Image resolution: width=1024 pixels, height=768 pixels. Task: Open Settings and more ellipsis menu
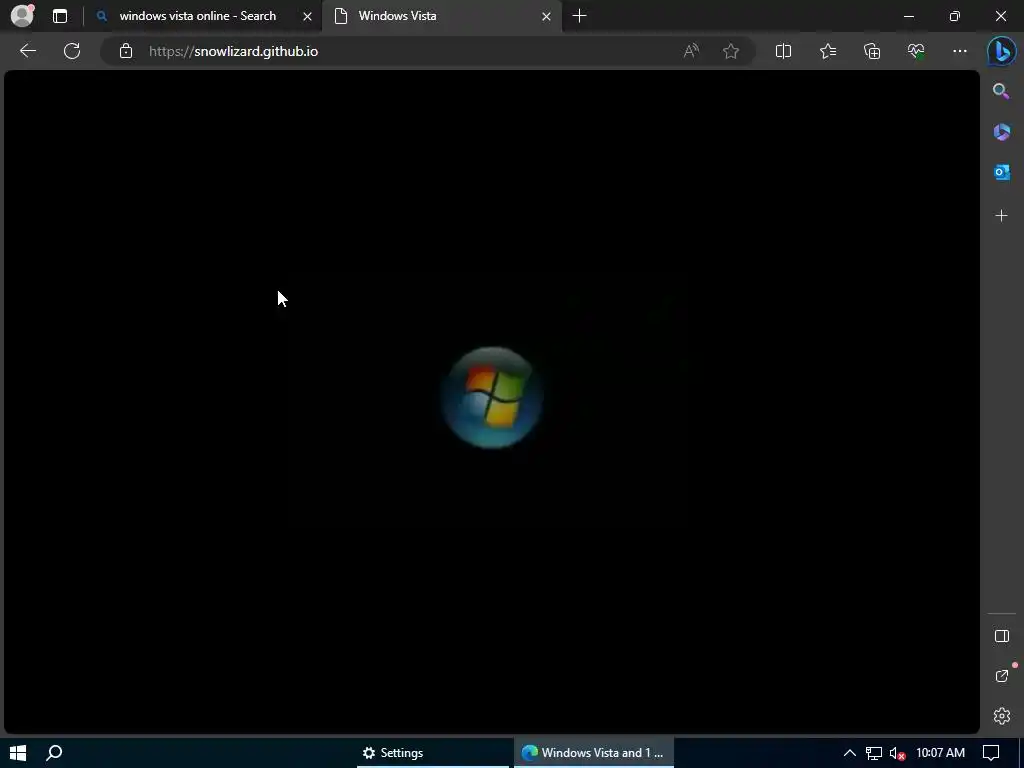959,51
